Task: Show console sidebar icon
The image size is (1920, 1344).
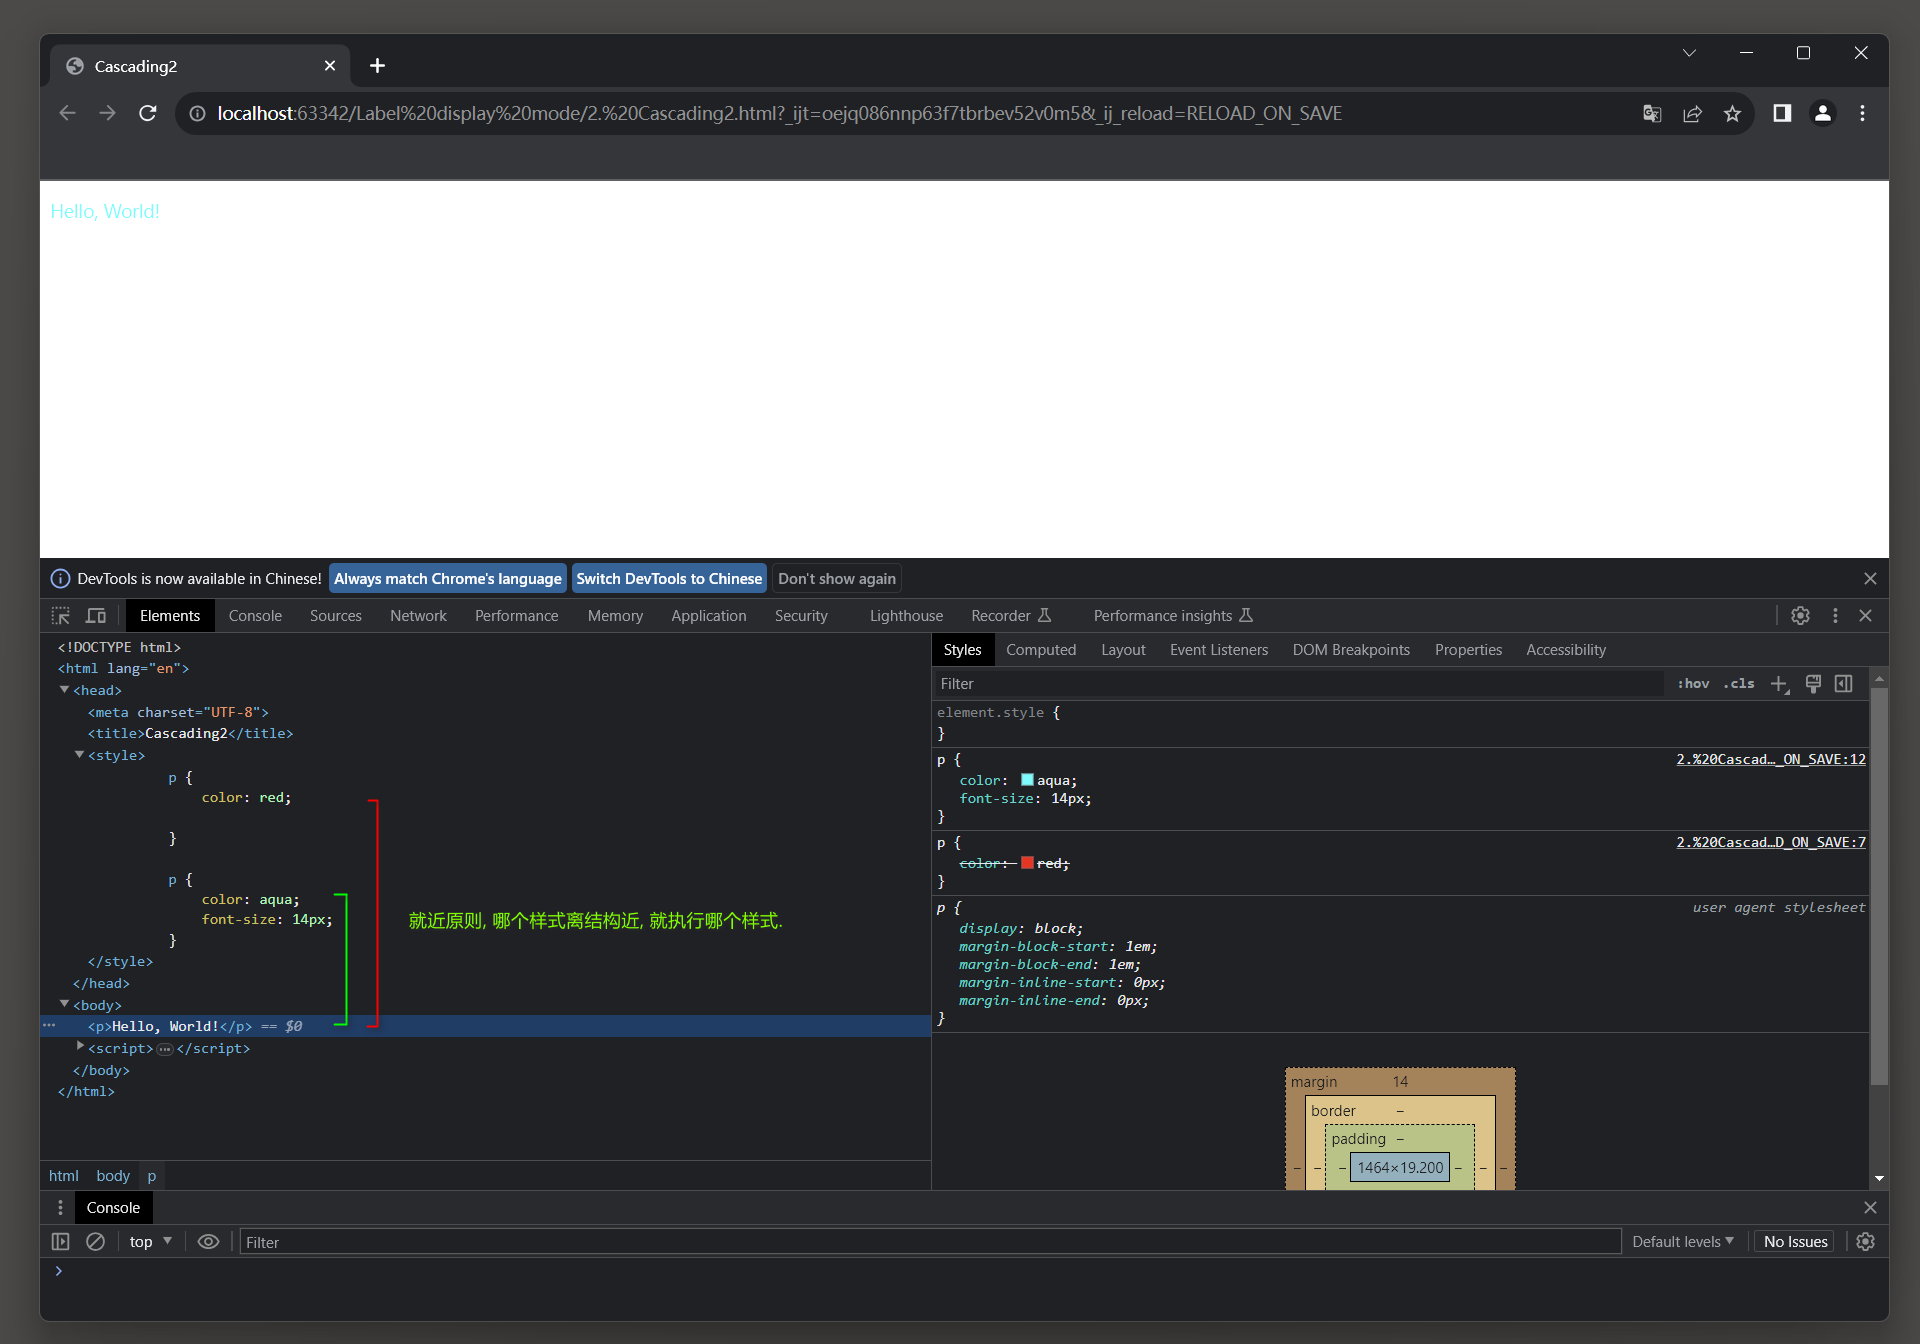Action: point(60,1242)
